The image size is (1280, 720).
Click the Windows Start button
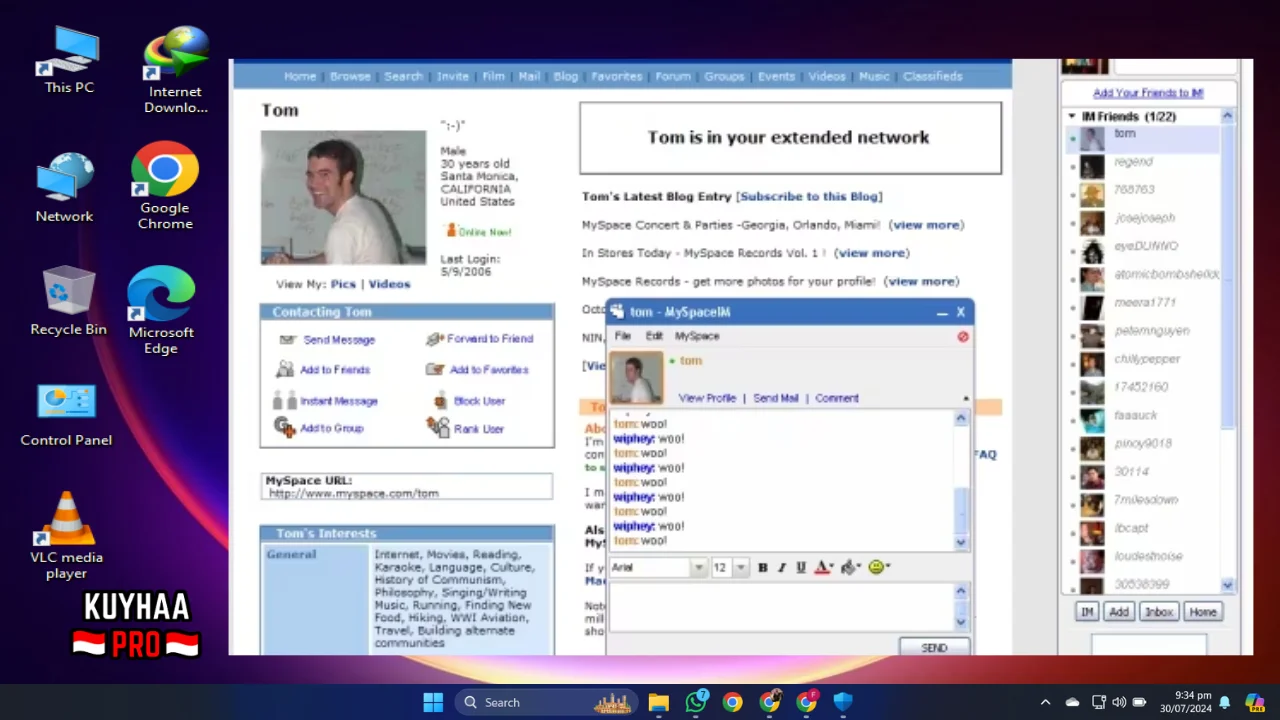433,702
